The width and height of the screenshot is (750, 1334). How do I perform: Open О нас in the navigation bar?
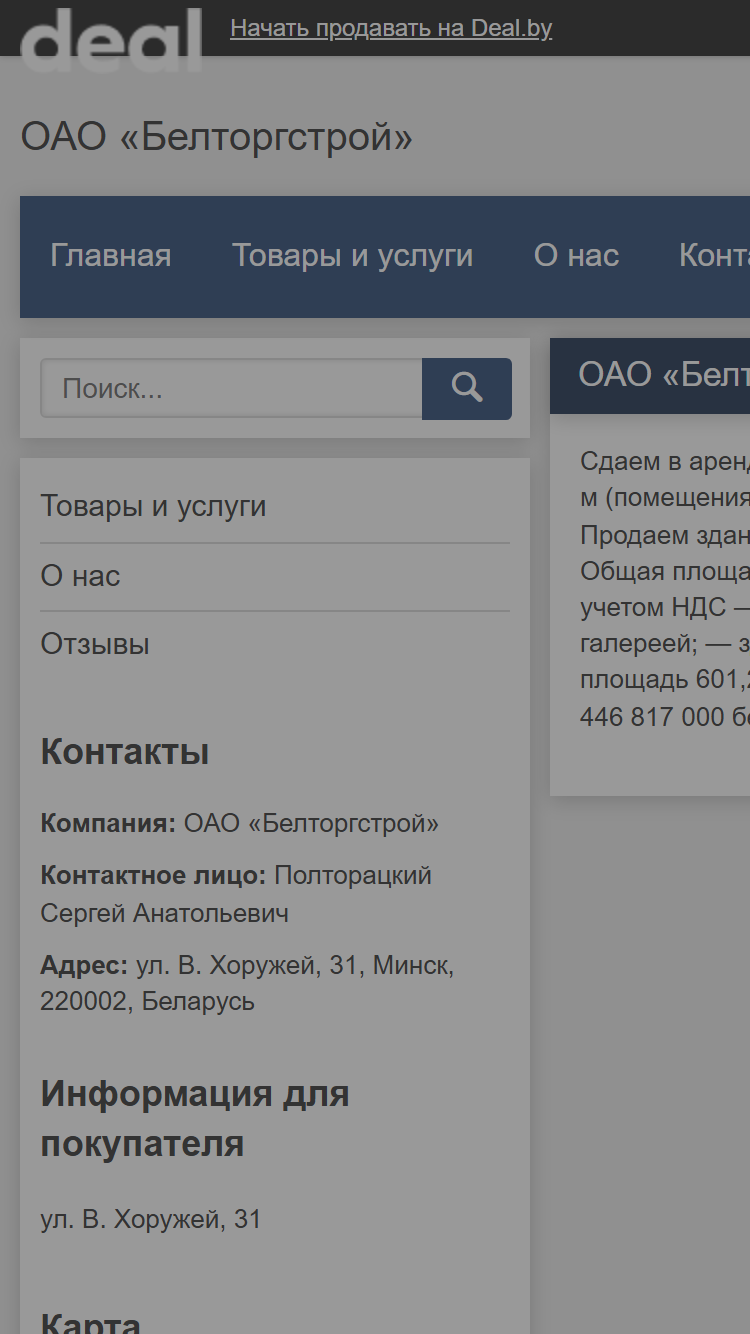(577, 256)
